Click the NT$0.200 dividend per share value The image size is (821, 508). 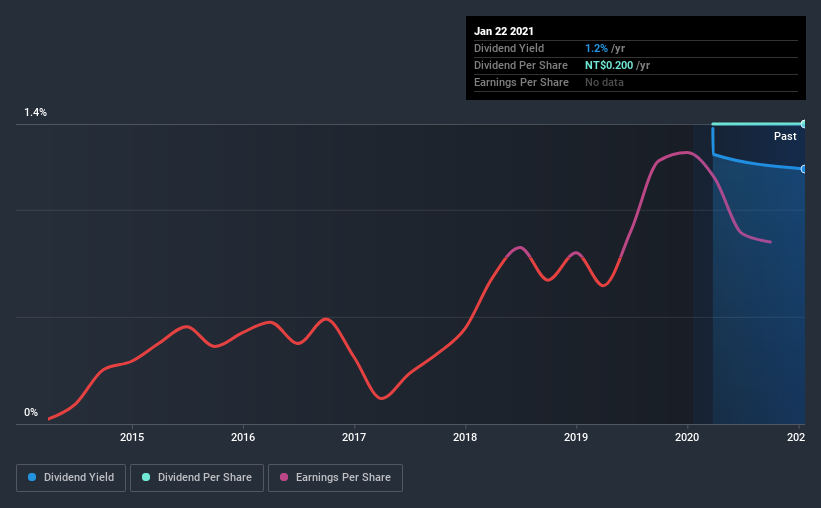point(609,65)
